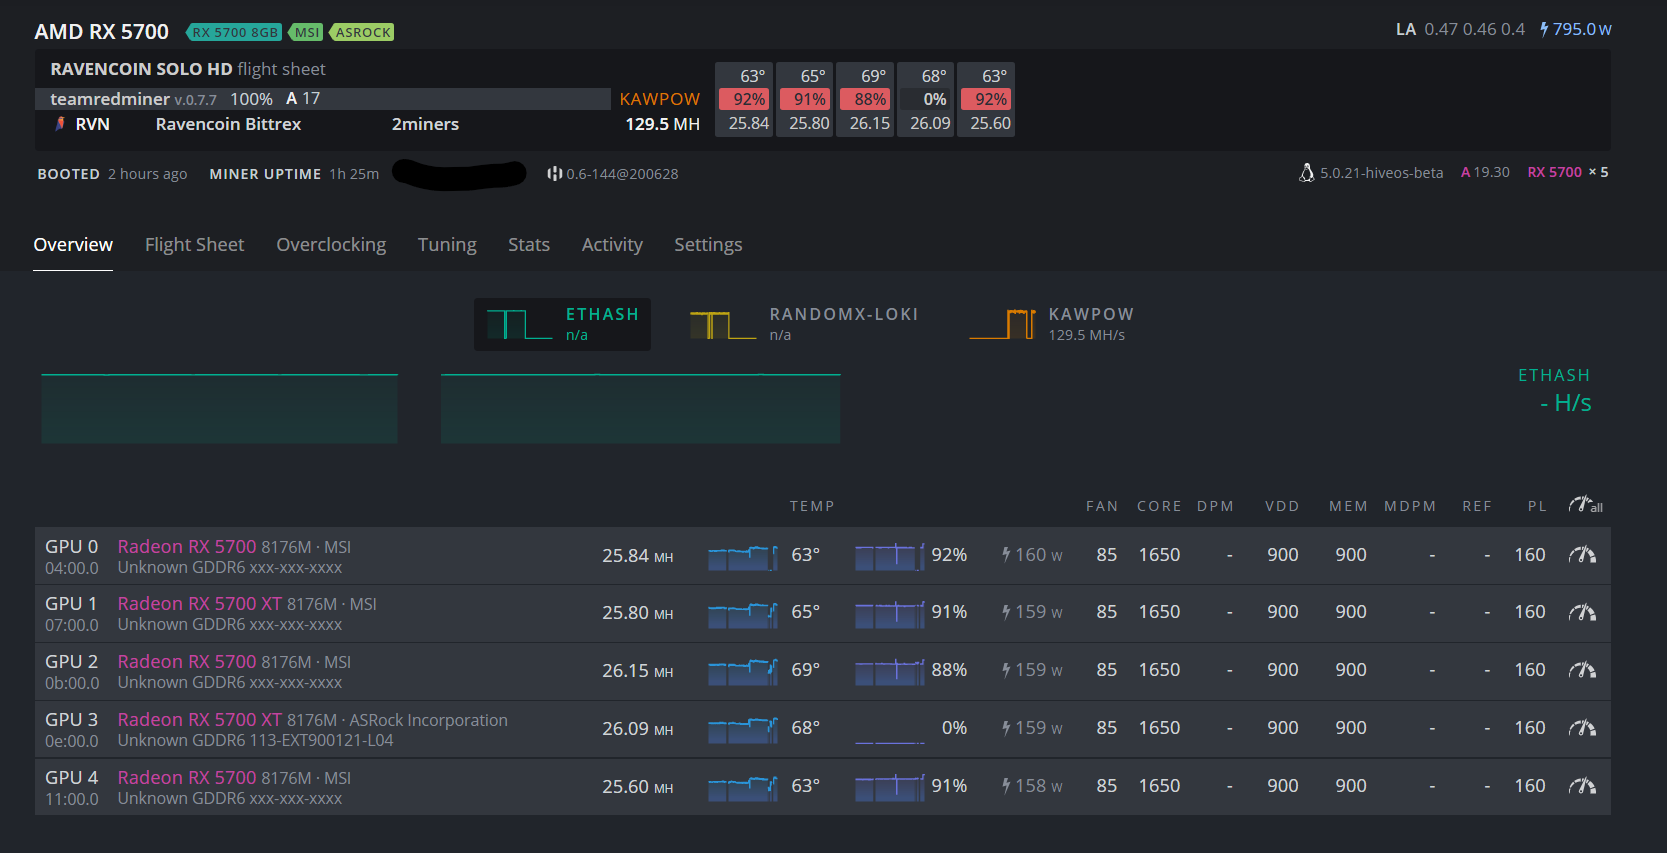Click the RX 5700 8GB tag
This screenshot has height=853, width=1667.
tap(234, 32)
